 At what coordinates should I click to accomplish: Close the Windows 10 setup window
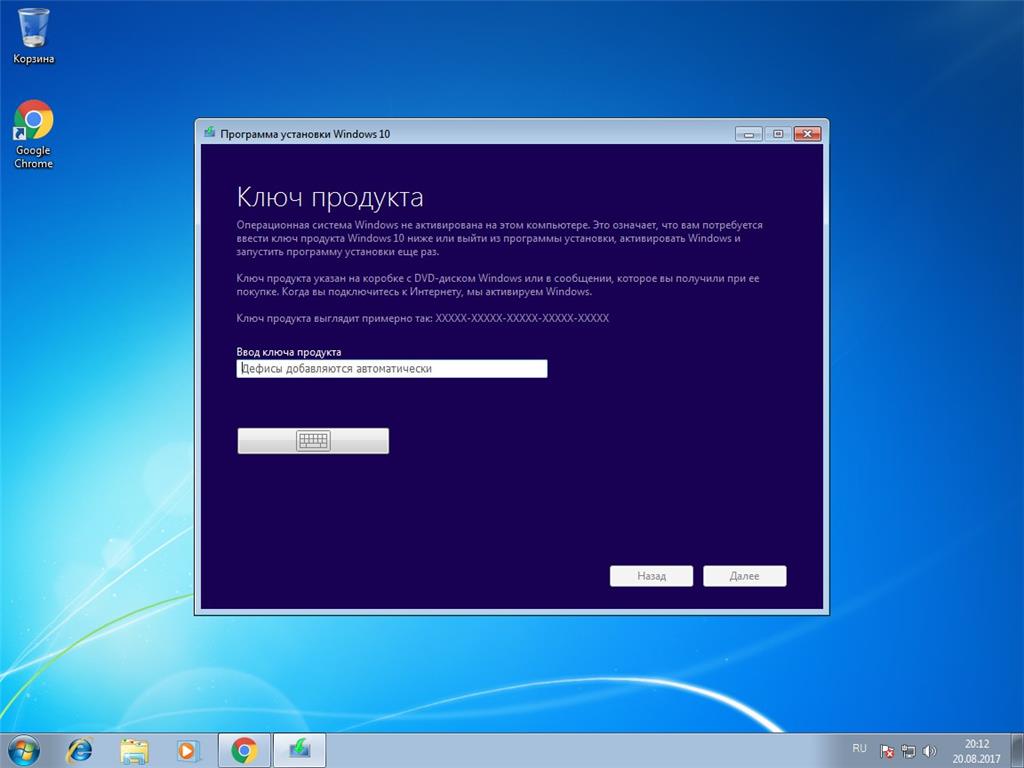(x=808, y=134)
